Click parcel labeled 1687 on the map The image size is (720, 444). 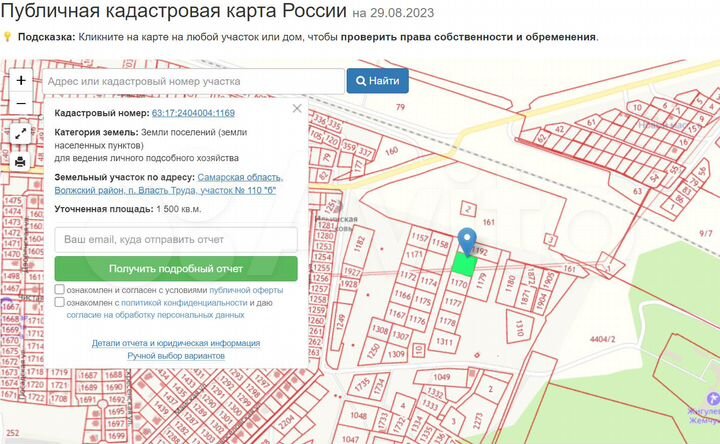point(88,375)
